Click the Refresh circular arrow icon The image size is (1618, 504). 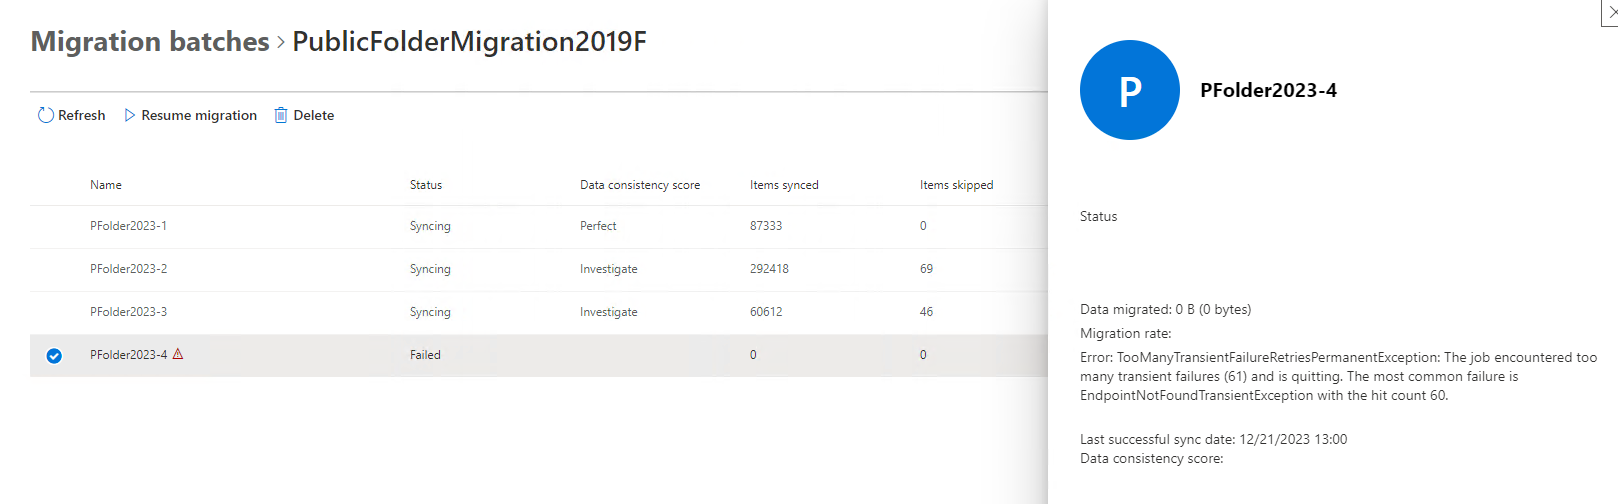click(x=46, y=115)
